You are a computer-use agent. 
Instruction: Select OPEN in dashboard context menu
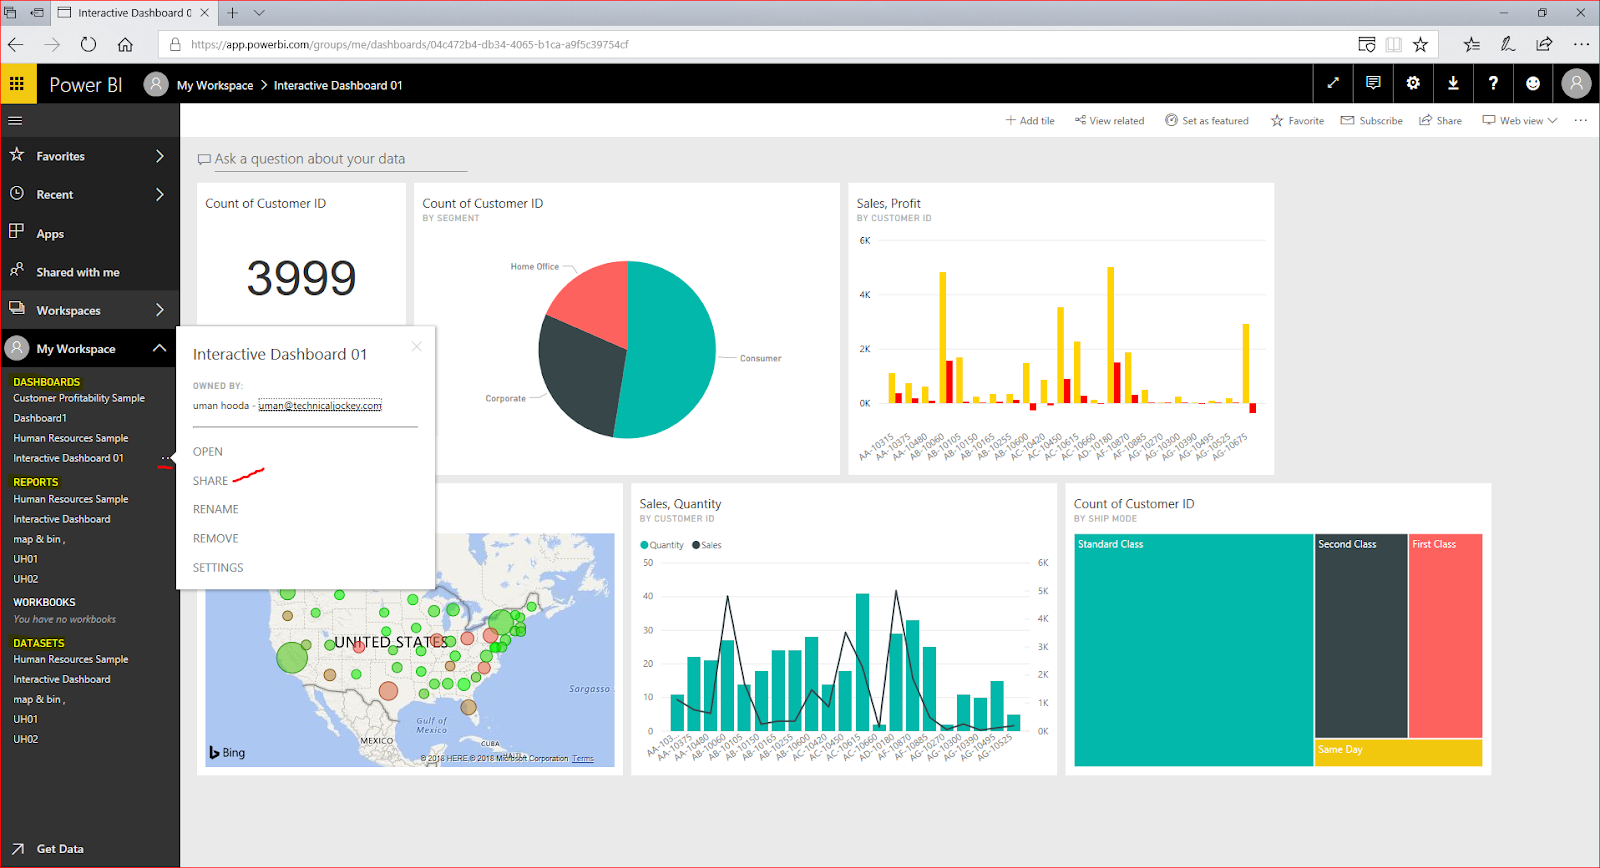pos(208,452)
